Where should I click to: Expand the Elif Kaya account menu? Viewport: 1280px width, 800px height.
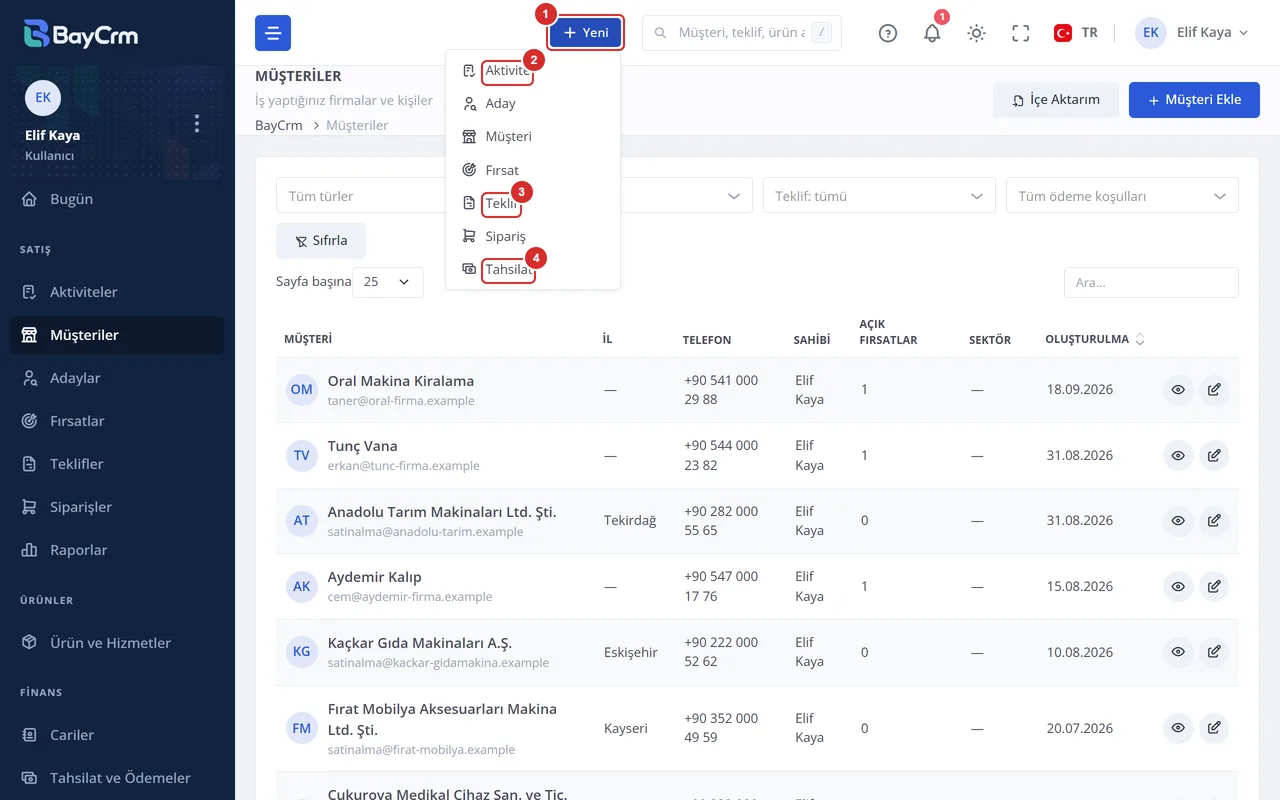[x=1192, y=33]
